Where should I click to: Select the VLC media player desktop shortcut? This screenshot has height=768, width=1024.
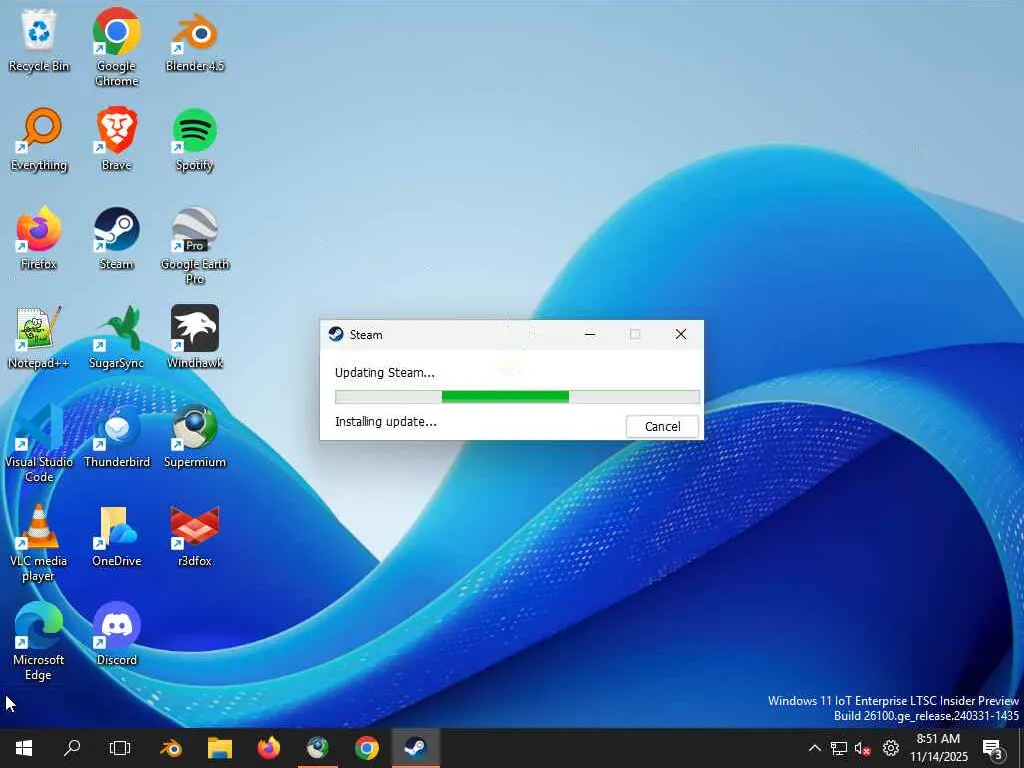point(39,543)
